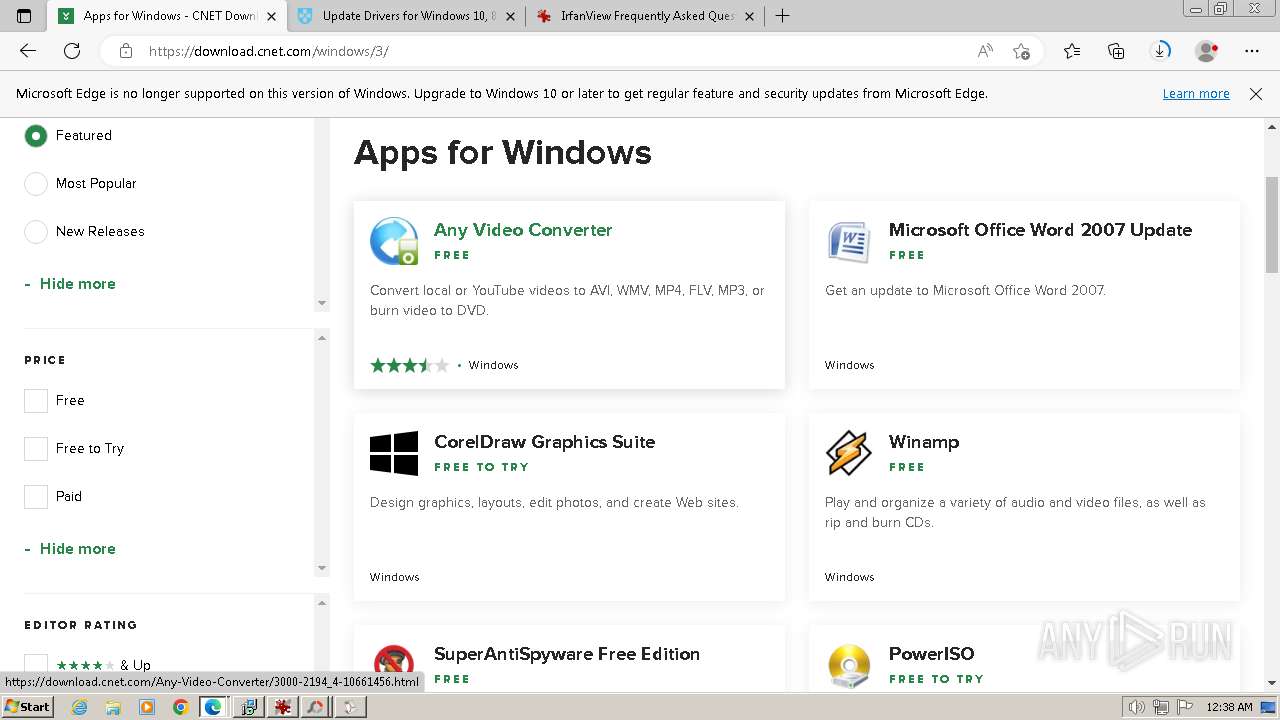1280x720 pixels.
Task: Click page scrollbar down arrow
Action: tap(1272, 683)
